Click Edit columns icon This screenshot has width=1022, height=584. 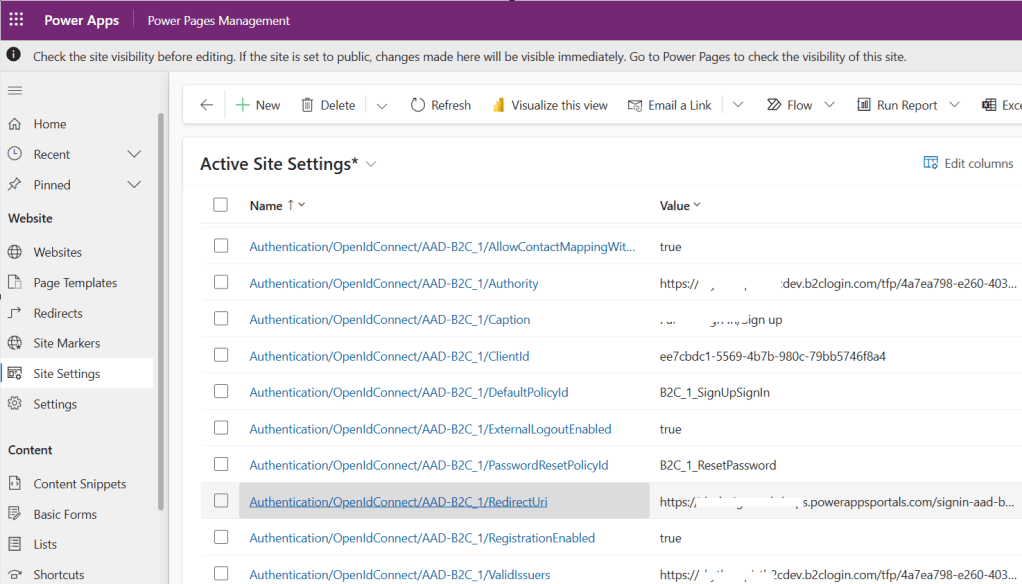(930, 163)
